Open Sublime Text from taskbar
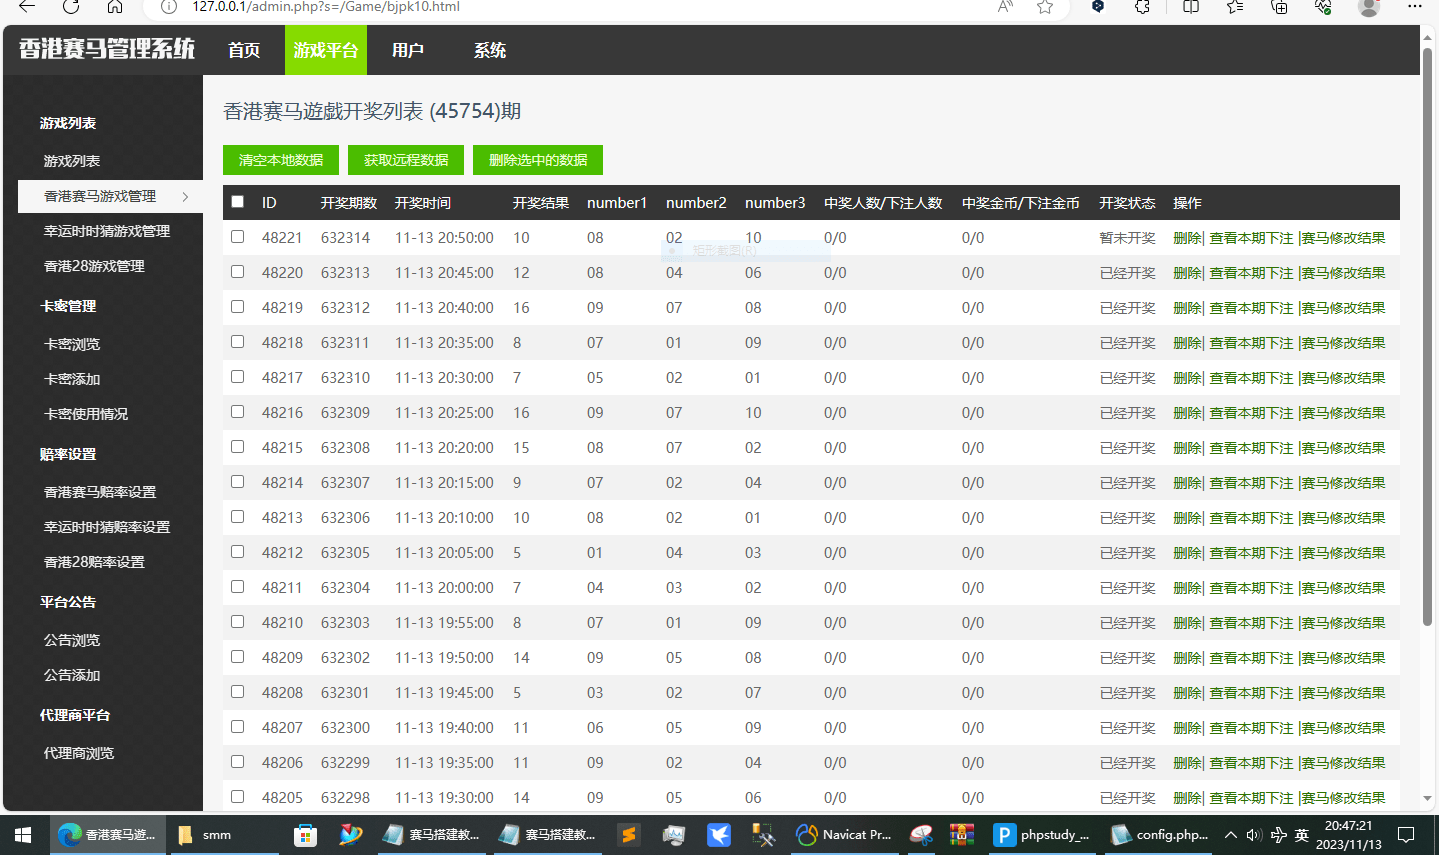1439x855 pixels. [628, 834]
